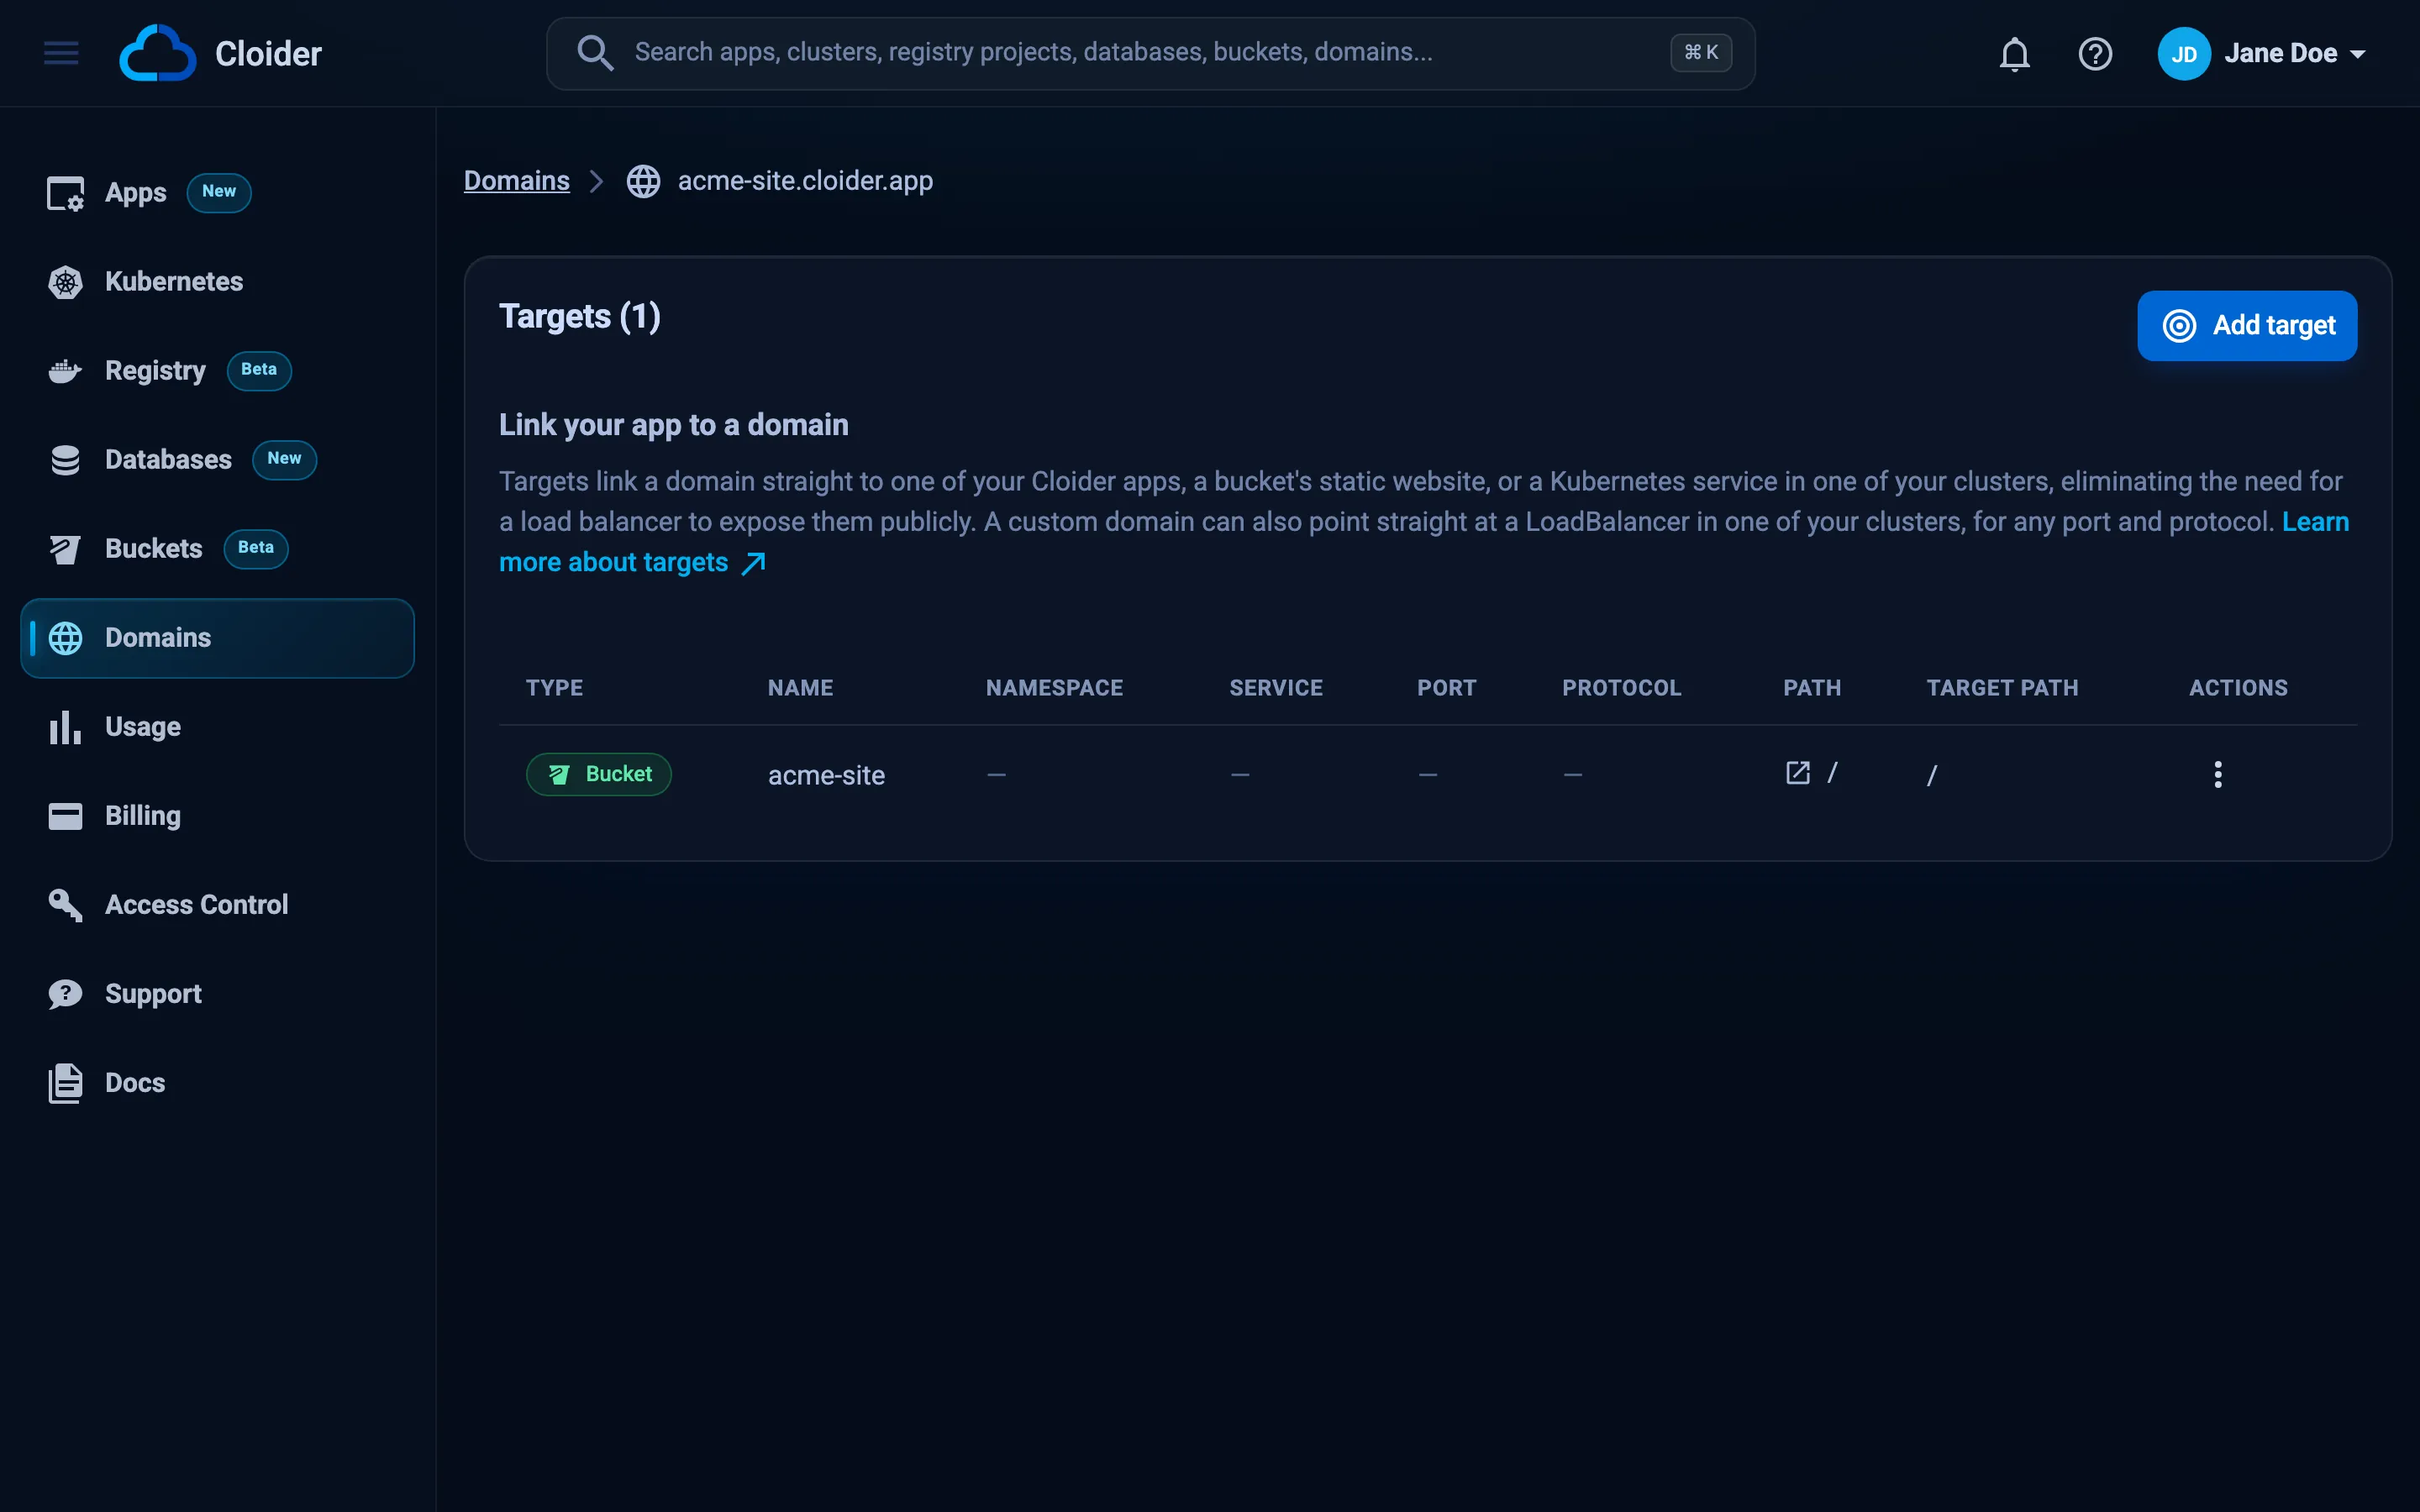Image resolution: width=2420 pixels, height=1512 pixels.
Task: Go to Access Control in sidebar
Action: click(x=218, y=905)
